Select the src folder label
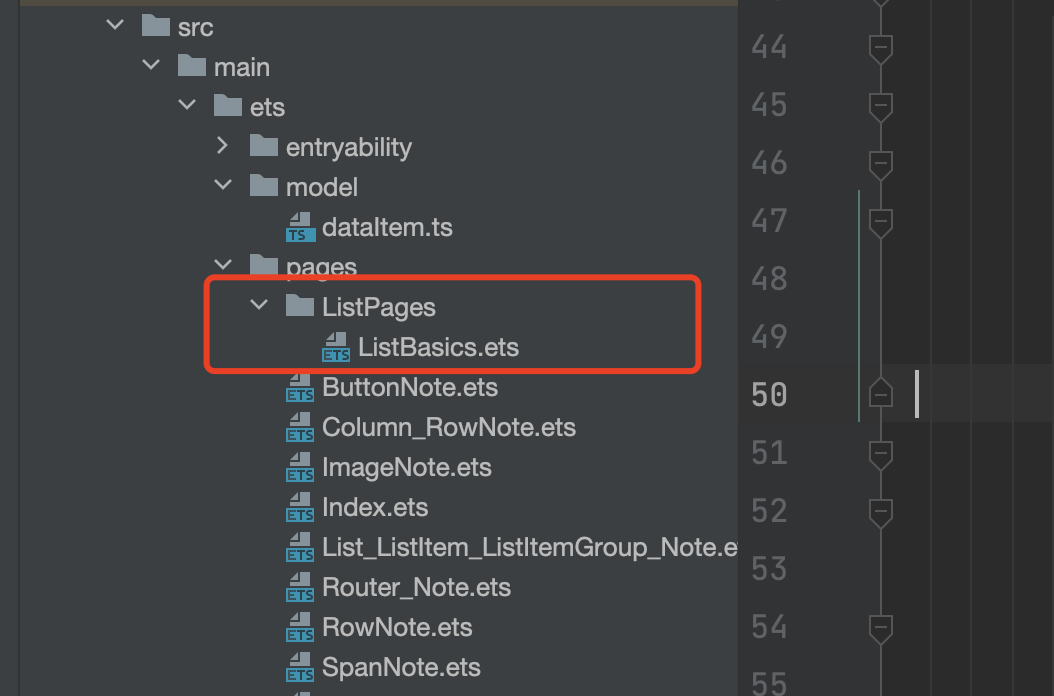The image size is (1054, 696). click(x=196, y=27)
